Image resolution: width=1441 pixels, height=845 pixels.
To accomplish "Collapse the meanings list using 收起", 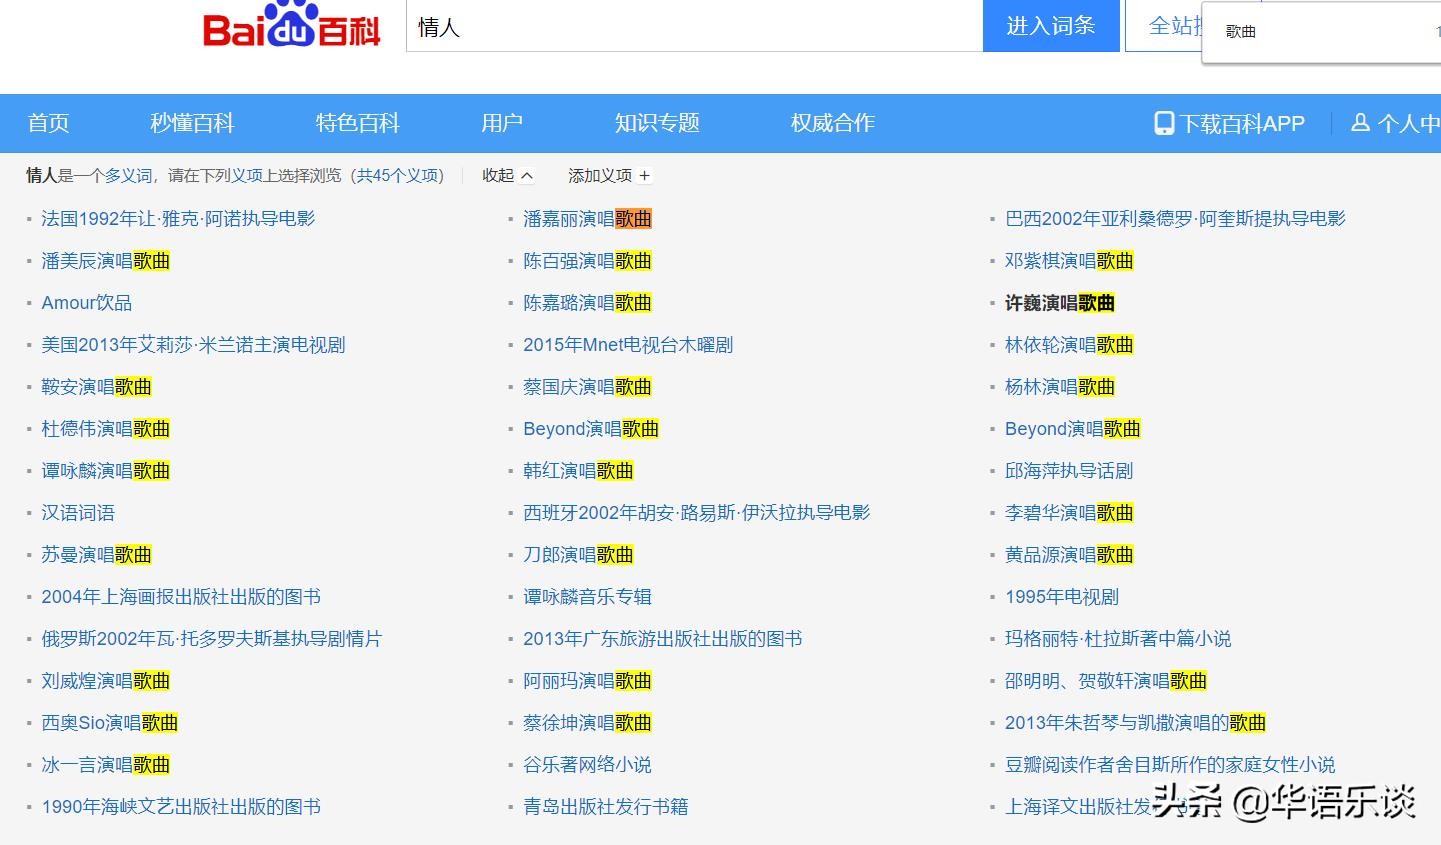I will tap(506, 175).
